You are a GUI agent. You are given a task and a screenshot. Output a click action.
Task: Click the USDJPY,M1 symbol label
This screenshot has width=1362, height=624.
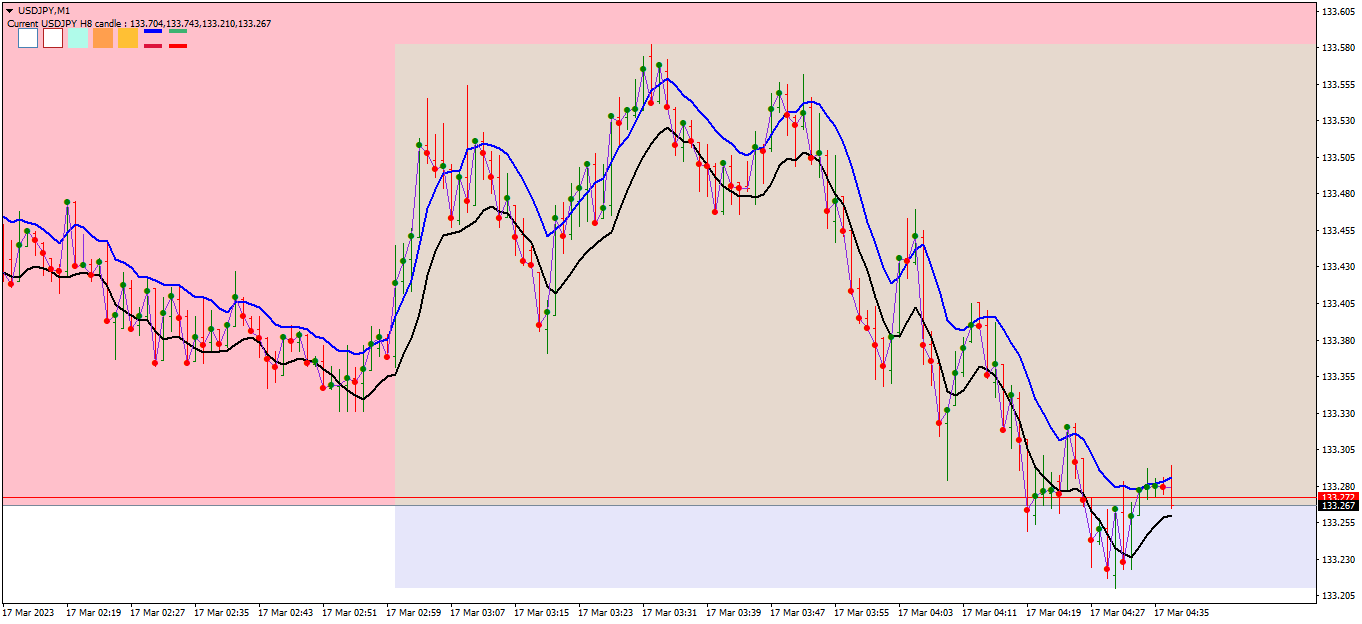tap(44, 10)
